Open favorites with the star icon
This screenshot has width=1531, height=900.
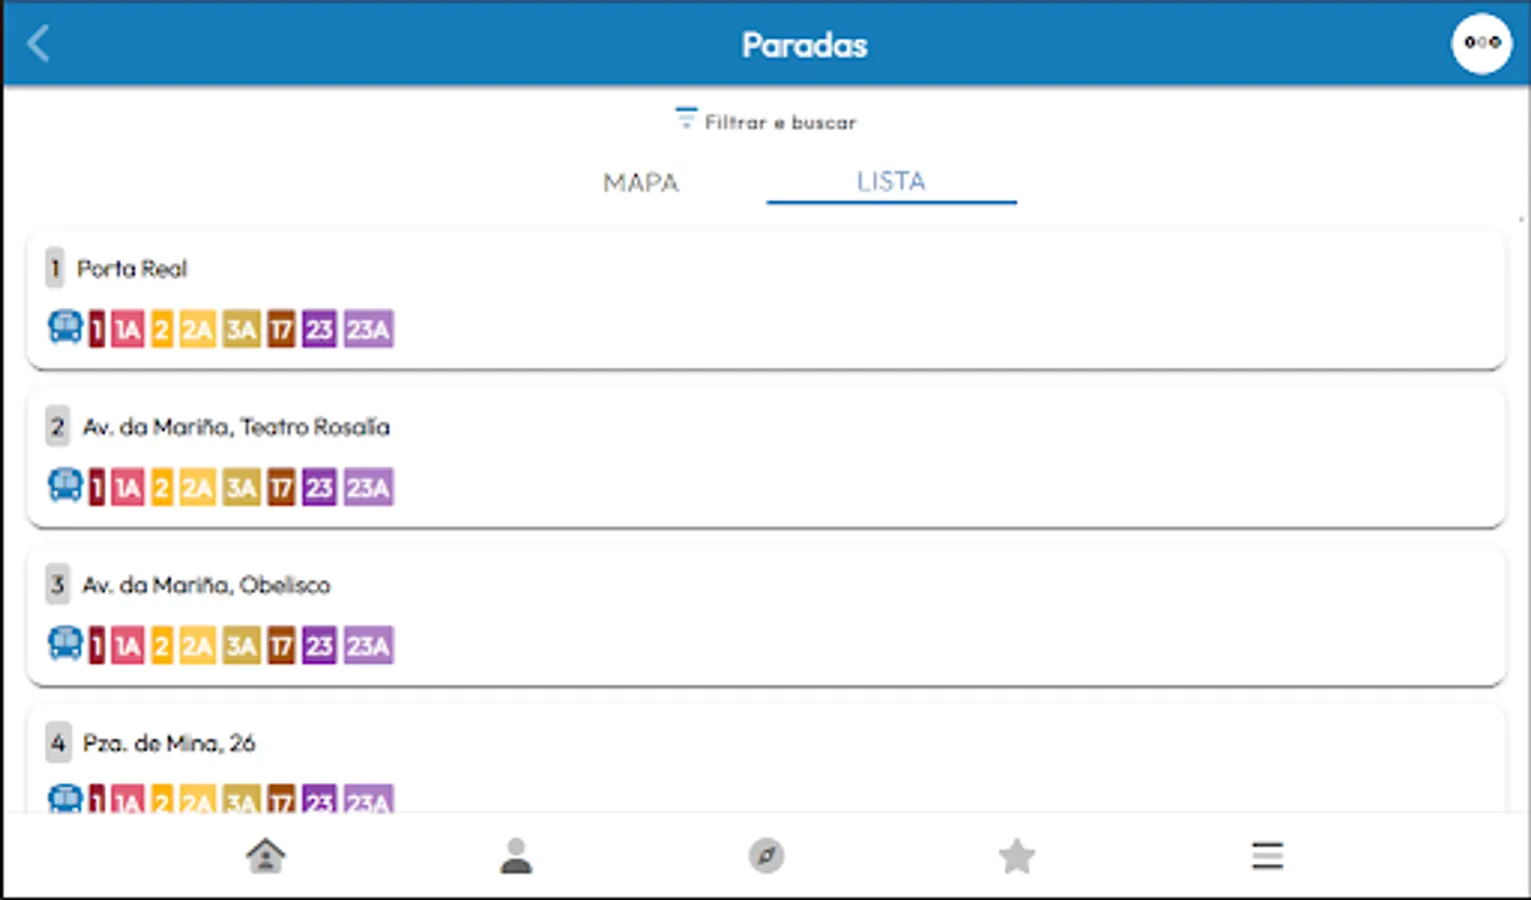[x=1017, y=856]
